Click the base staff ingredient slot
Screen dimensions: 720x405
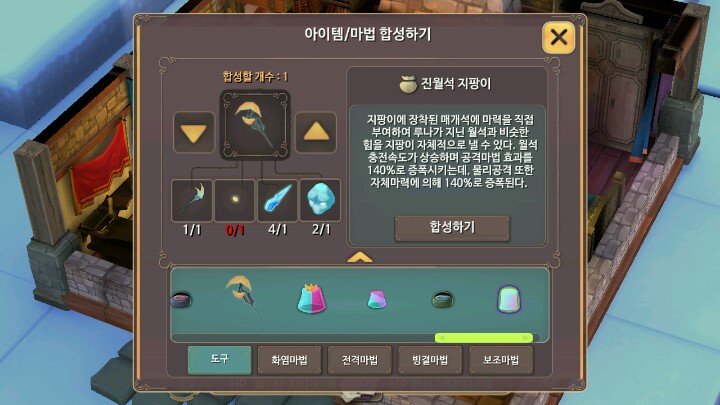pos(191,201)
